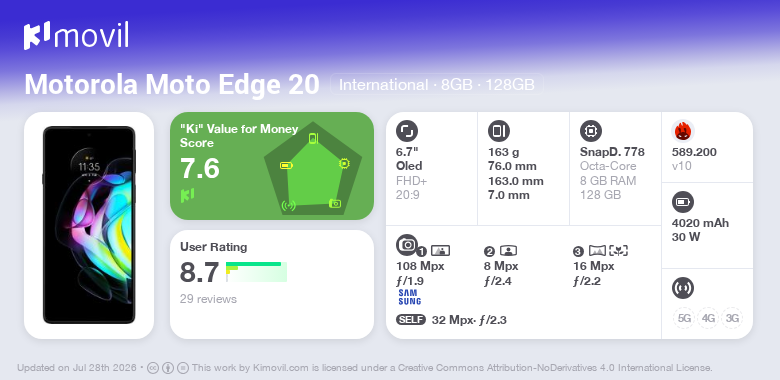Image resolution: width=780 pixels, height=380 pixels.
Task: Select the 3G network badge
Action: pyautogui.click(x=732, y=318)
